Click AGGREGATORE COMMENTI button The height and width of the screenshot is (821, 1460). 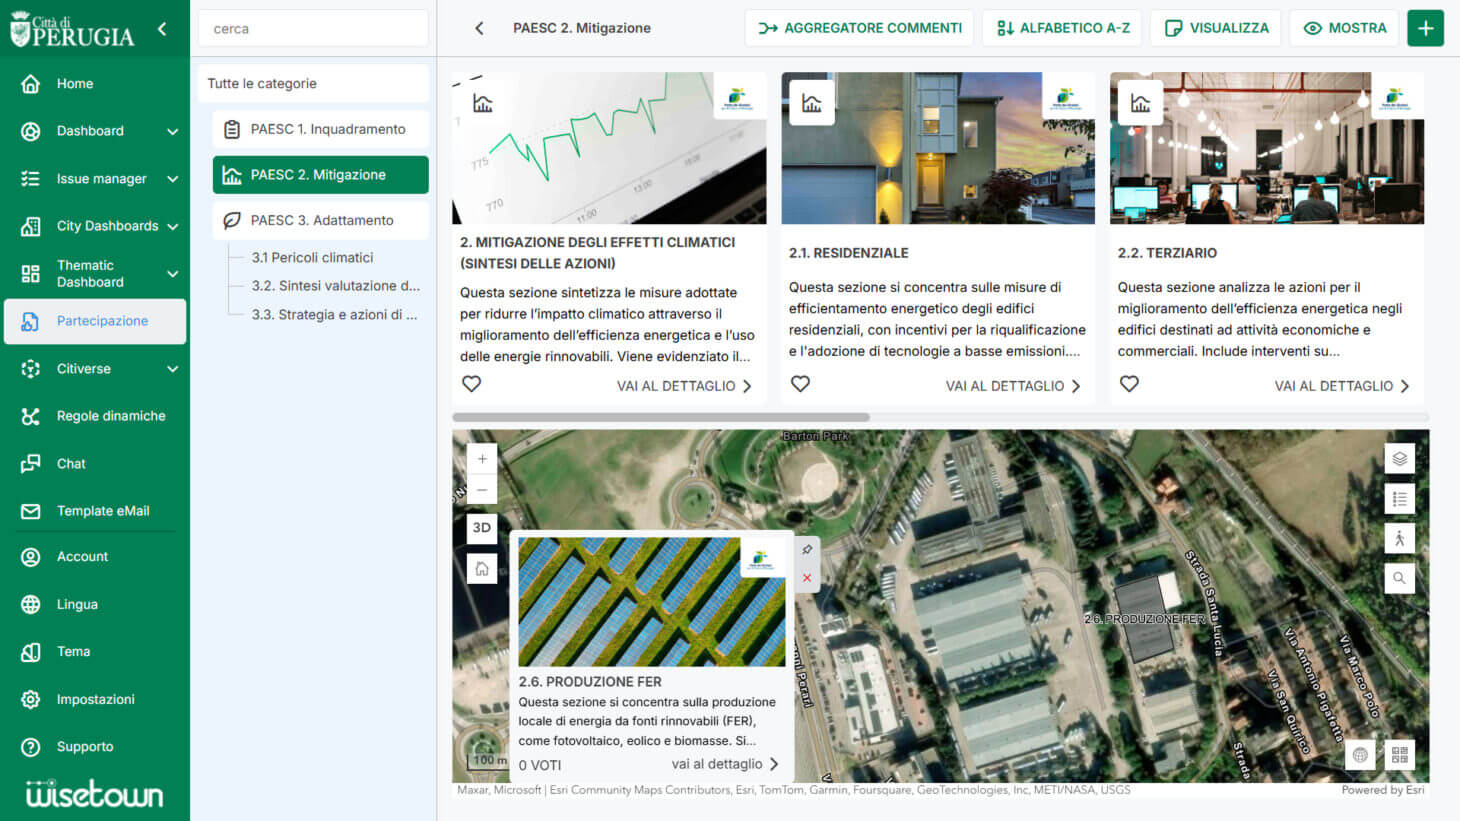pos(860,28)
